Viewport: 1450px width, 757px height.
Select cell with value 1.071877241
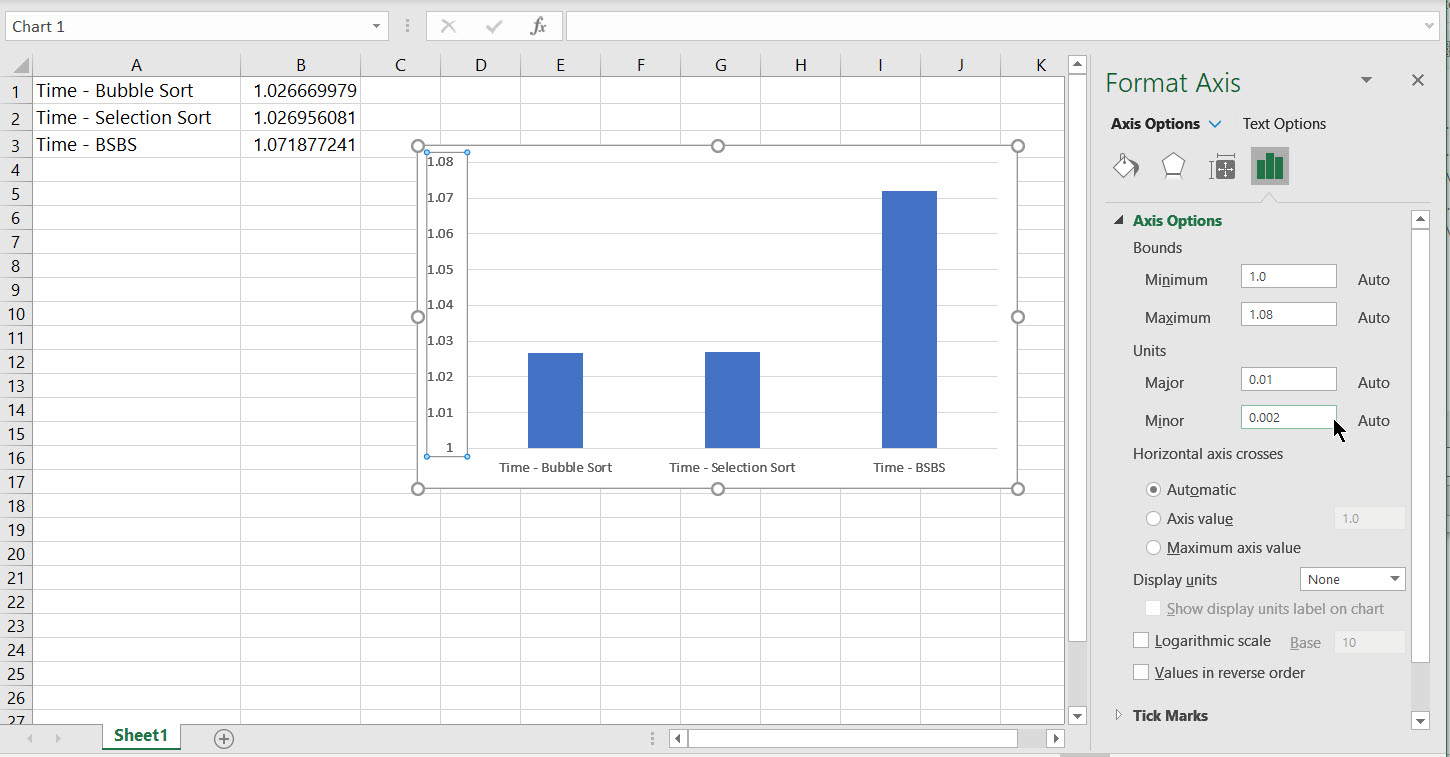[x=300, y=144]
